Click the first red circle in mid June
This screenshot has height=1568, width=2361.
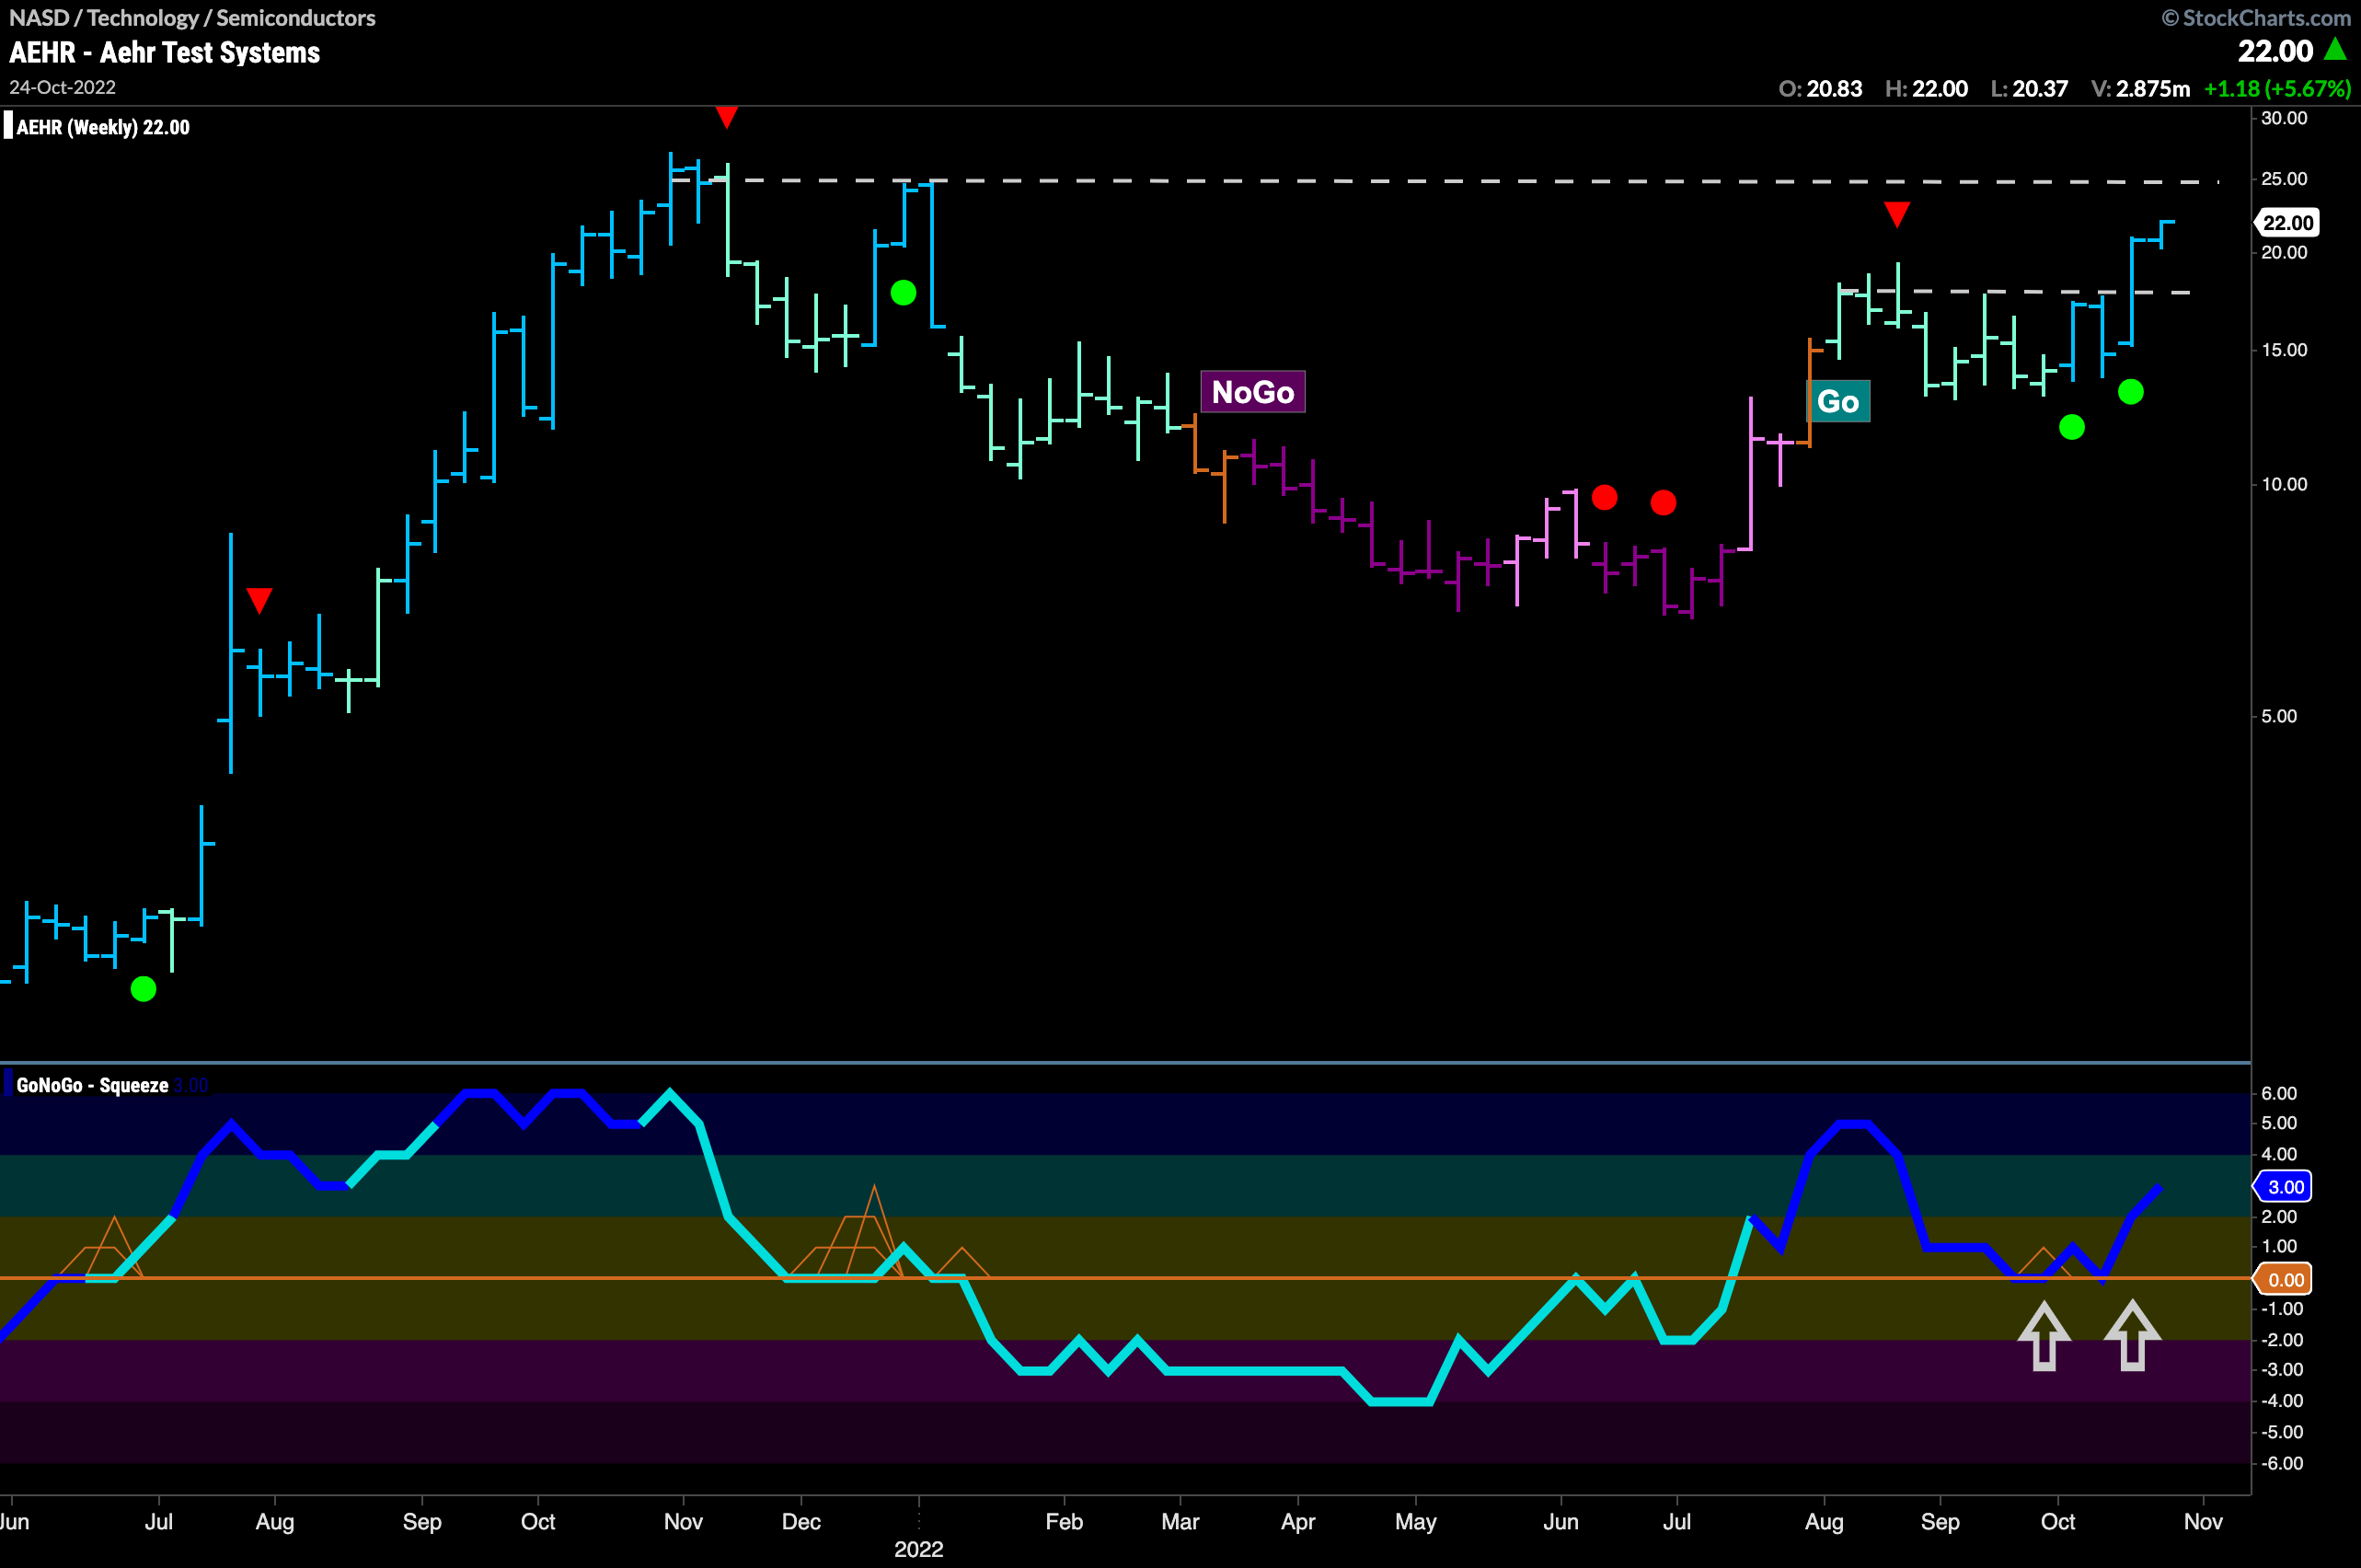1605,497
